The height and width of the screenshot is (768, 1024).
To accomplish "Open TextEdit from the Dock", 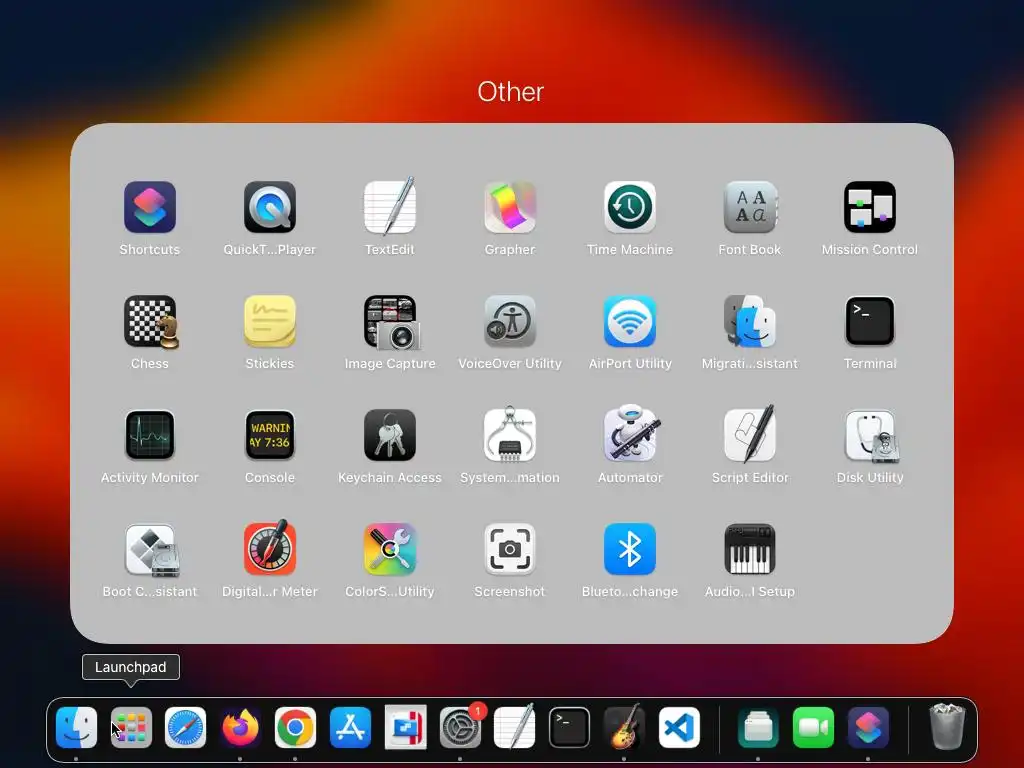I will point(515,726).
